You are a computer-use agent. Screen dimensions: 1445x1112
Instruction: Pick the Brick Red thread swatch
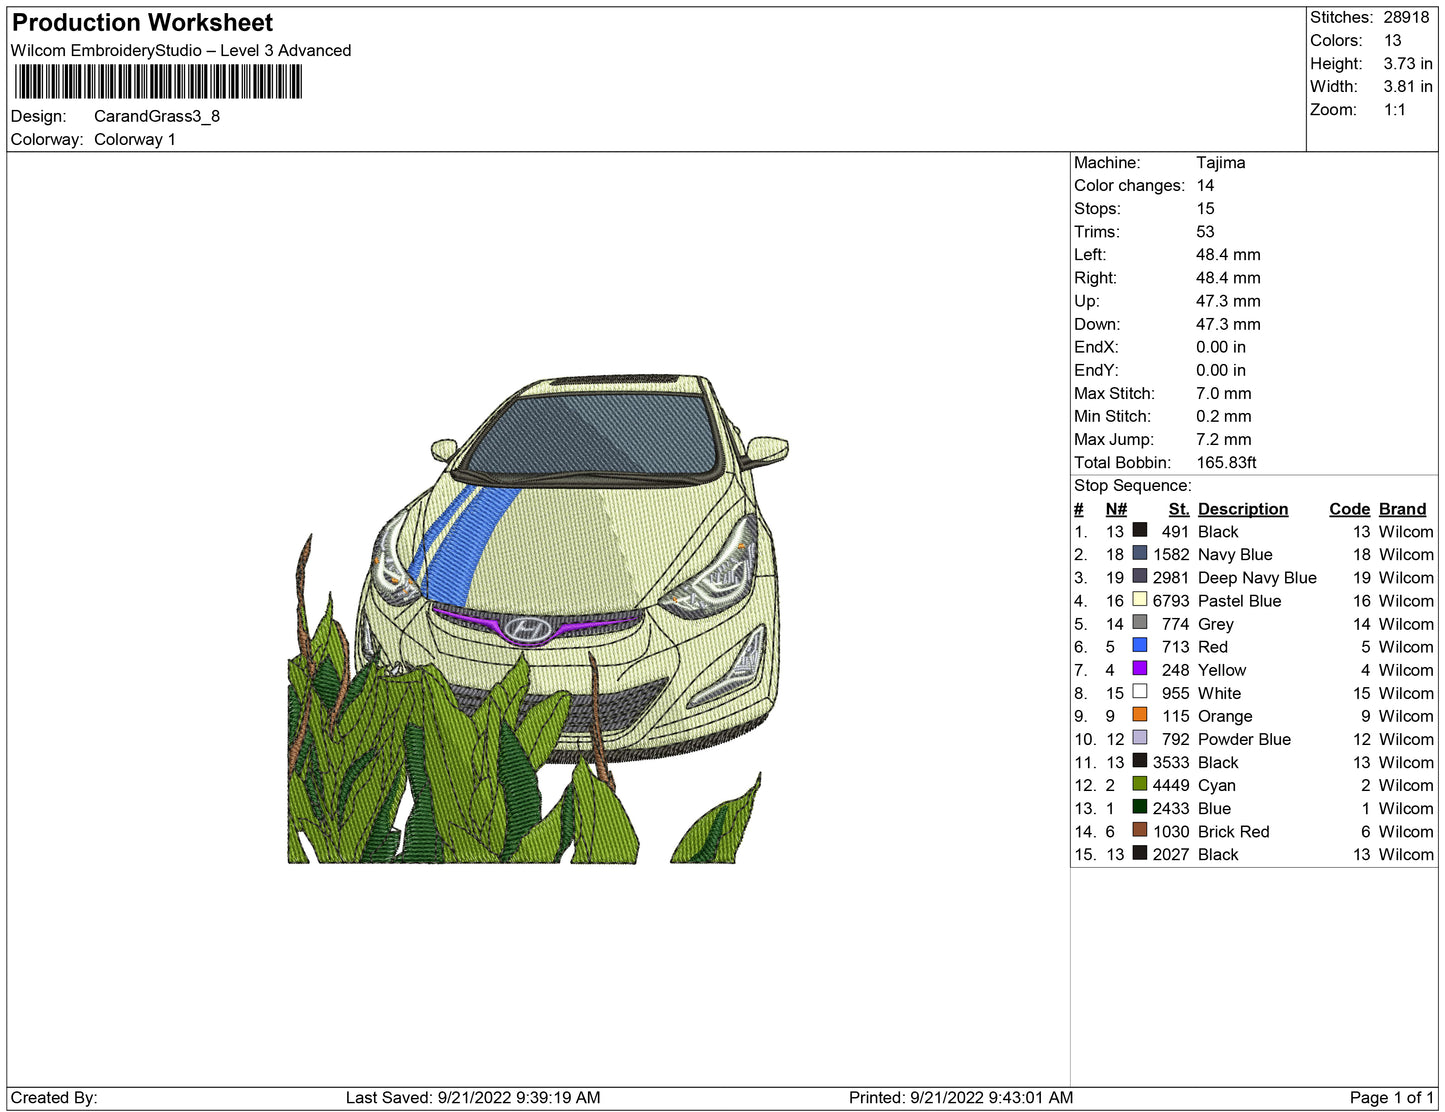(1139, 830)
